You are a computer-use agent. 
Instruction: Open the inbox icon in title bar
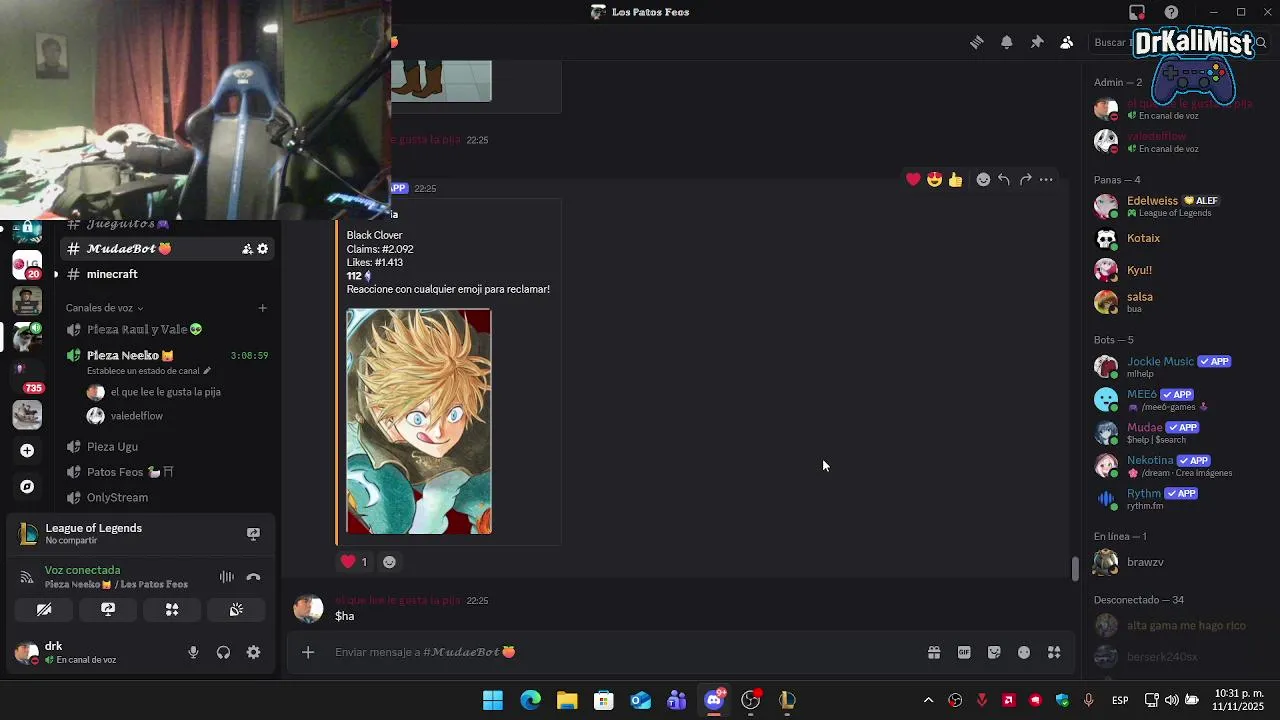[x=1137, y=12]
